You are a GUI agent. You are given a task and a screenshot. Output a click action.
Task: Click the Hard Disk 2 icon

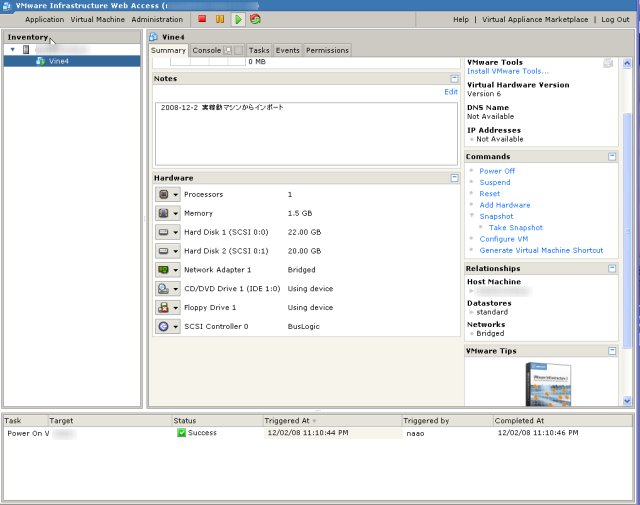coord(163,251)
